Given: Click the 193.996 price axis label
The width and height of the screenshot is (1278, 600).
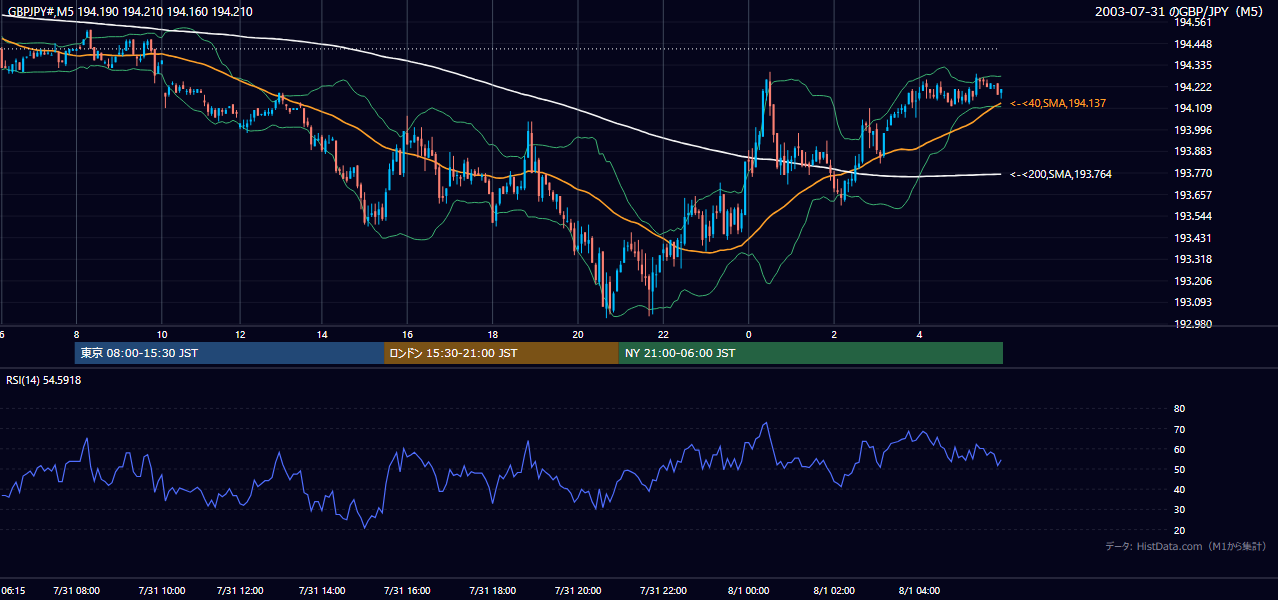Looking at the screenshot, I should click(1192, 130).
